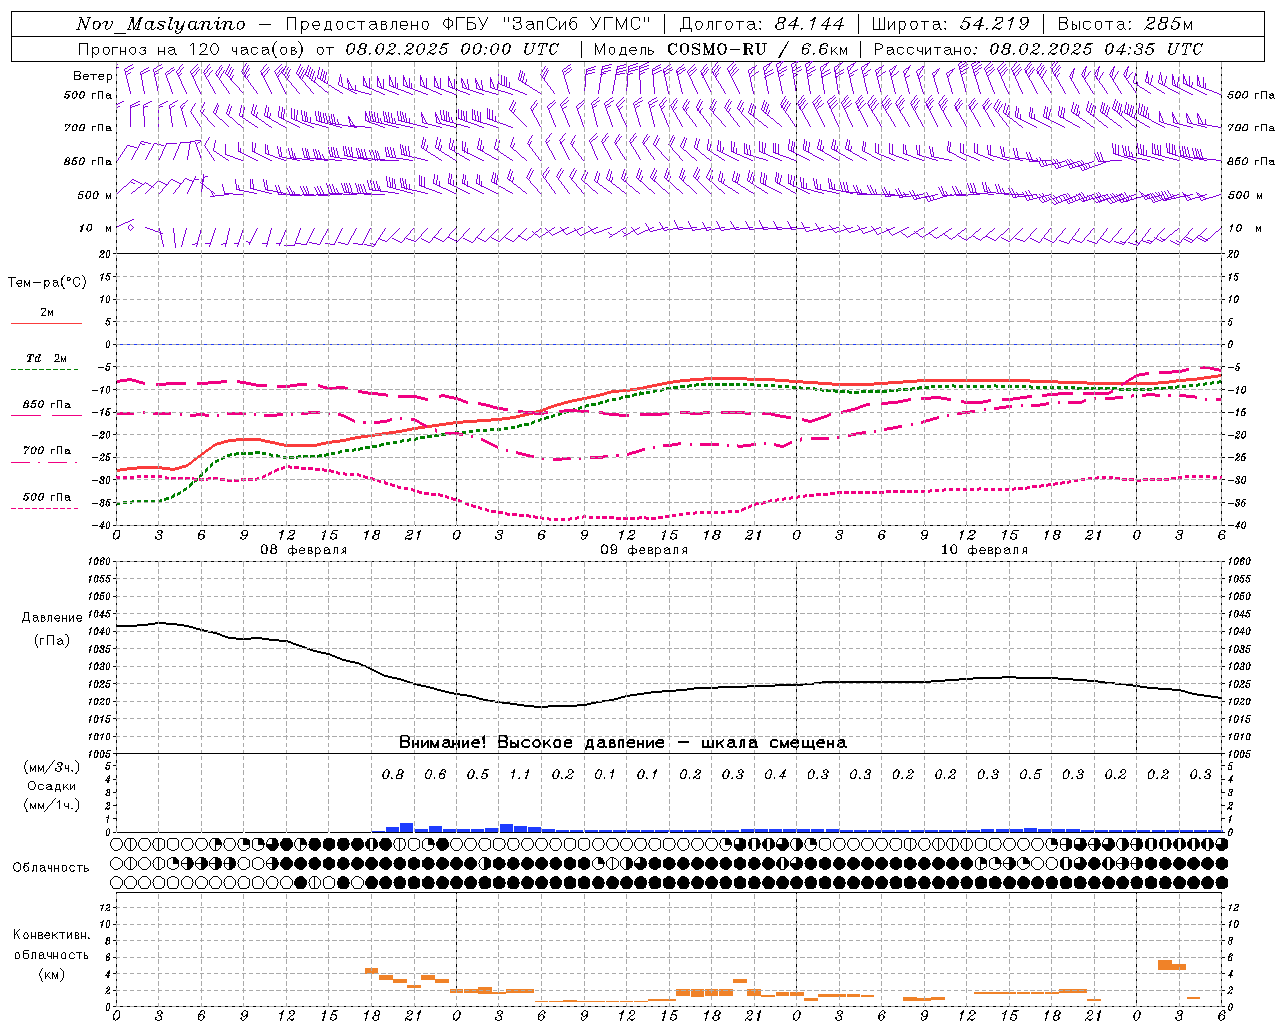Click the tallest blue precipitation bar

click(406, 827)
